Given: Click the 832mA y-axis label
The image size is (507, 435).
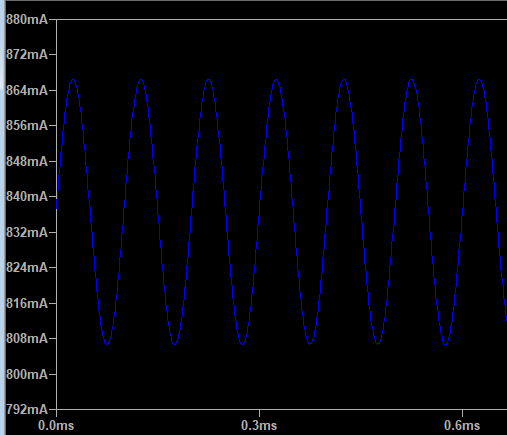Looking at the screenshot, I should [x=27, y=232].
